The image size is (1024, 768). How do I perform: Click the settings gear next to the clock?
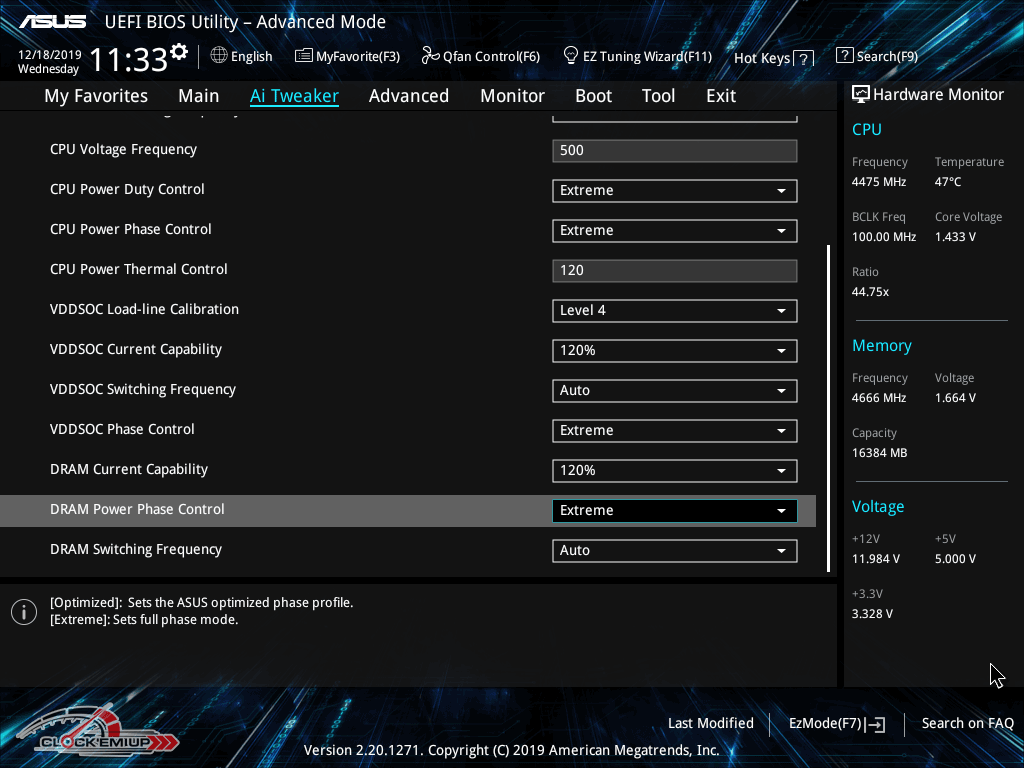click(179, 52)
